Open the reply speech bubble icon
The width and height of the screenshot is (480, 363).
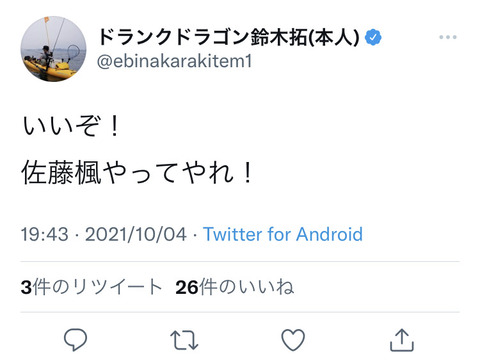pos(75,340)
